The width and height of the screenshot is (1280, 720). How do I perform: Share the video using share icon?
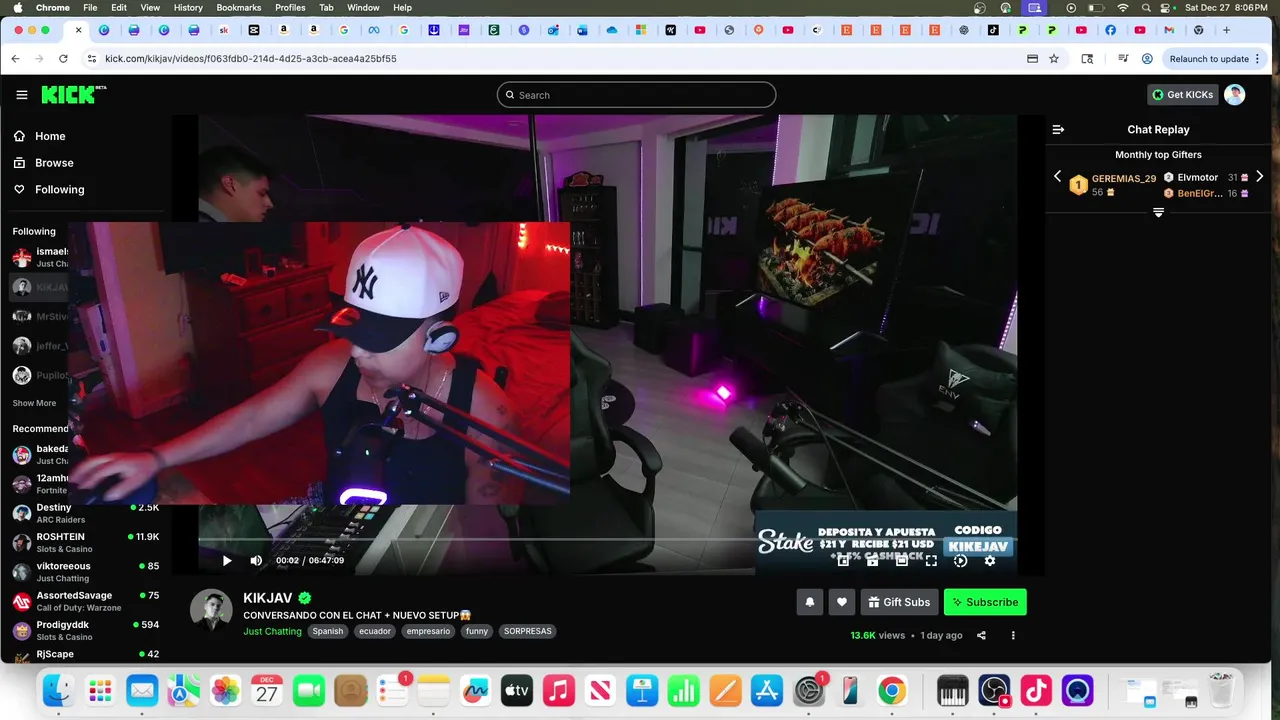coord(981,635)
